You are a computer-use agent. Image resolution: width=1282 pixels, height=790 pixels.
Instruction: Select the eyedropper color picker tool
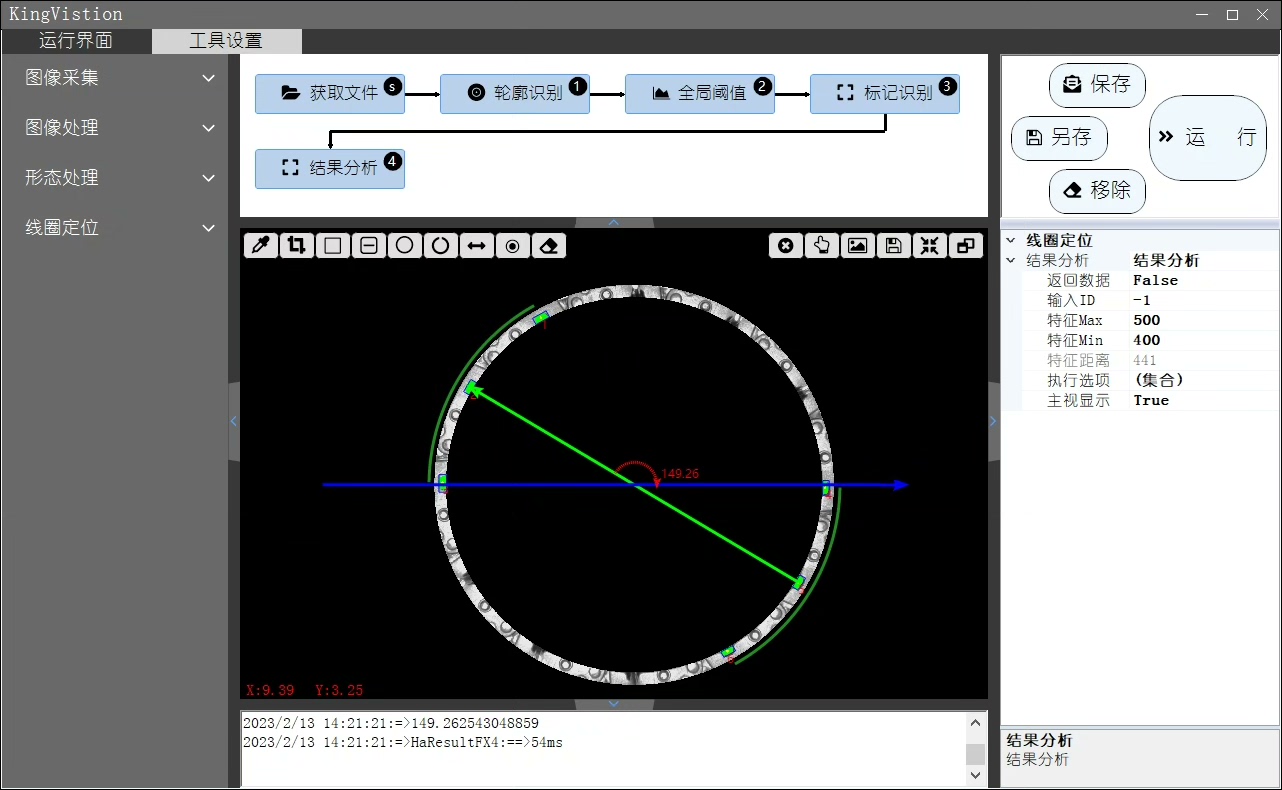point(261,245)
